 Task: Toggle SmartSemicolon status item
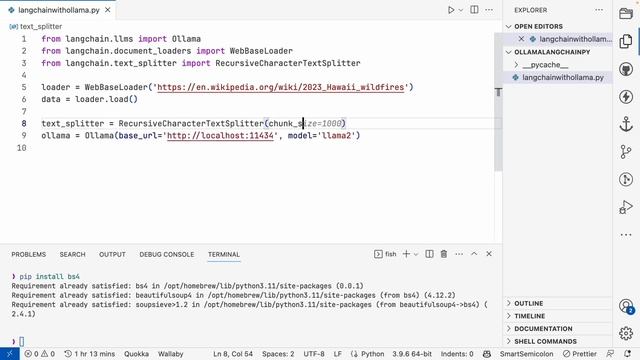tap(527, 354)
